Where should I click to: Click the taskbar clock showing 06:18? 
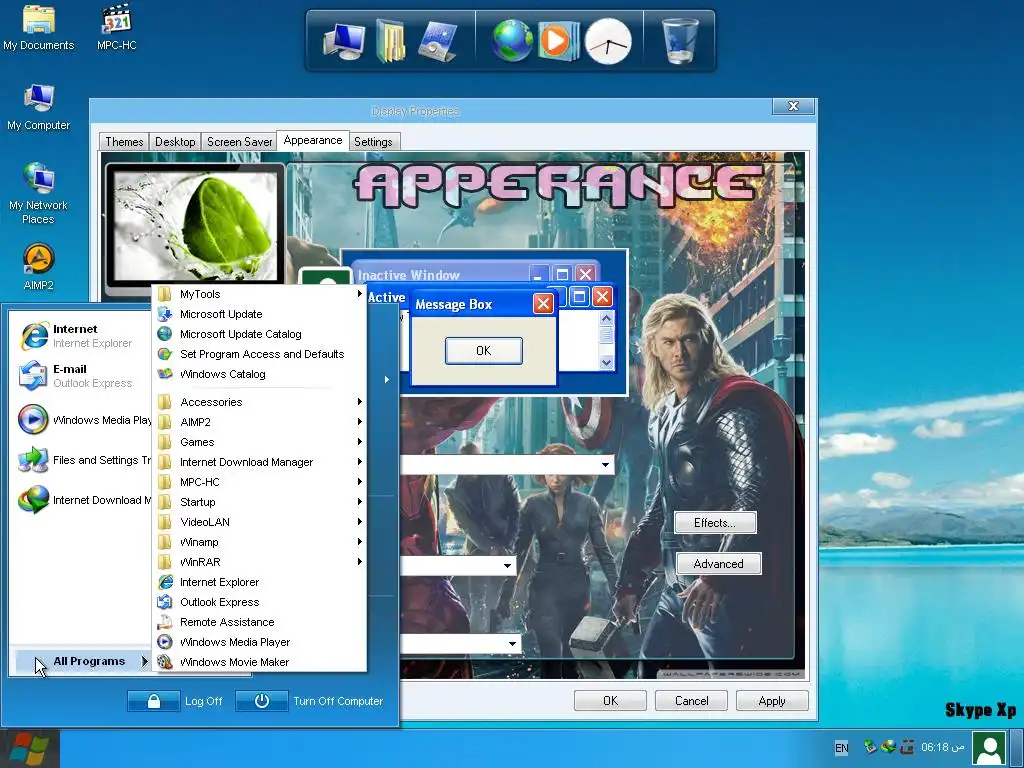(942, 747)
